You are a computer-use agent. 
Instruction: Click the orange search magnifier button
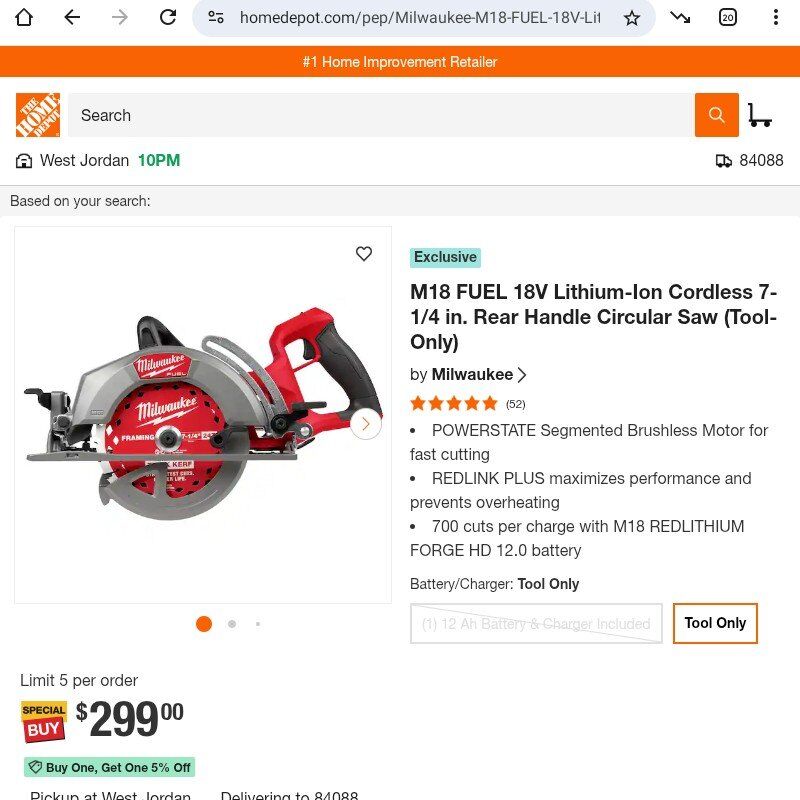click(716, 115)
